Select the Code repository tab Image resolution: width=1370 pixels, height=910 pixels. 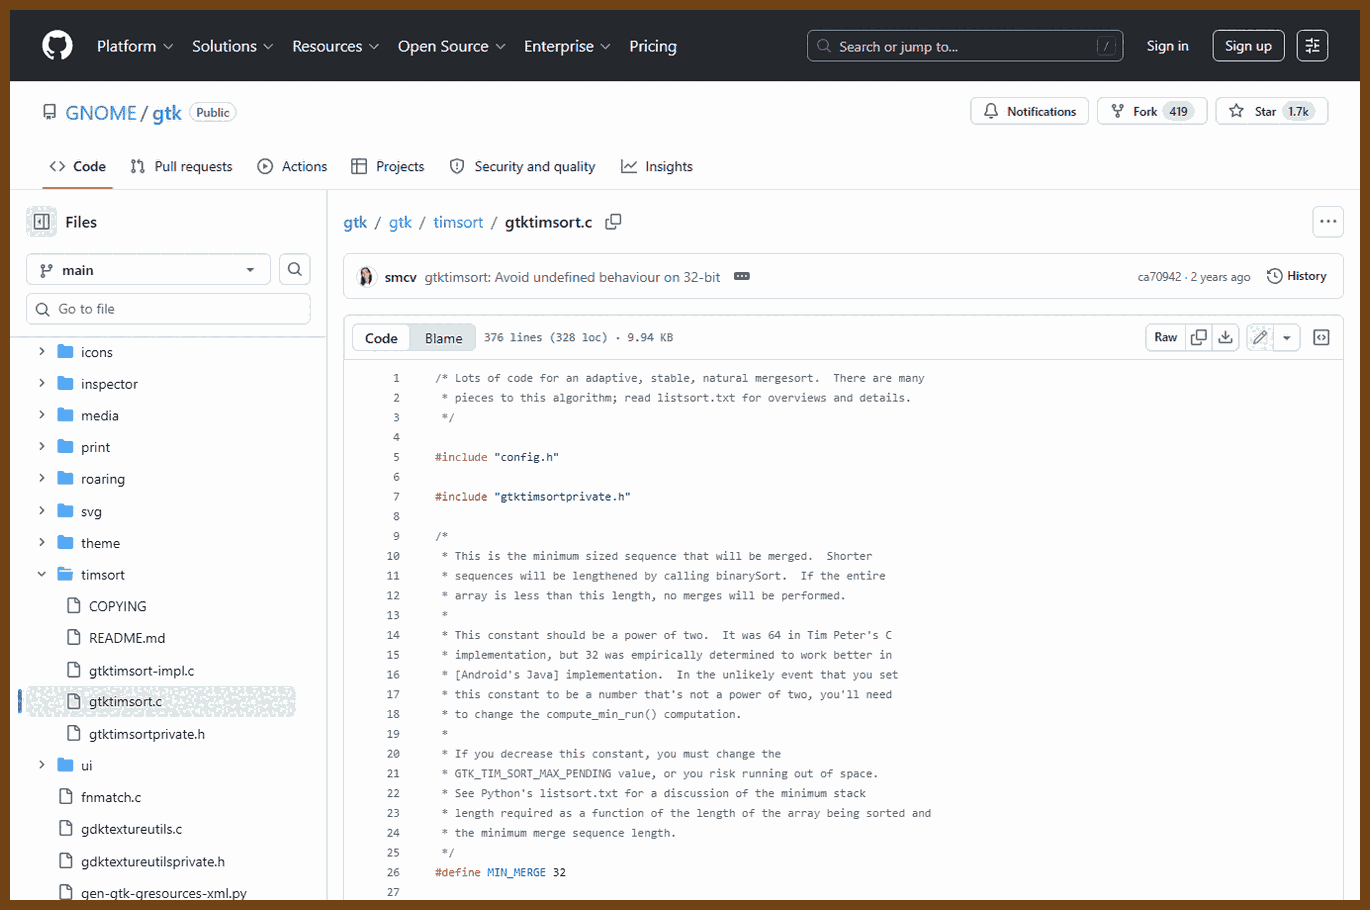point(78,166)
